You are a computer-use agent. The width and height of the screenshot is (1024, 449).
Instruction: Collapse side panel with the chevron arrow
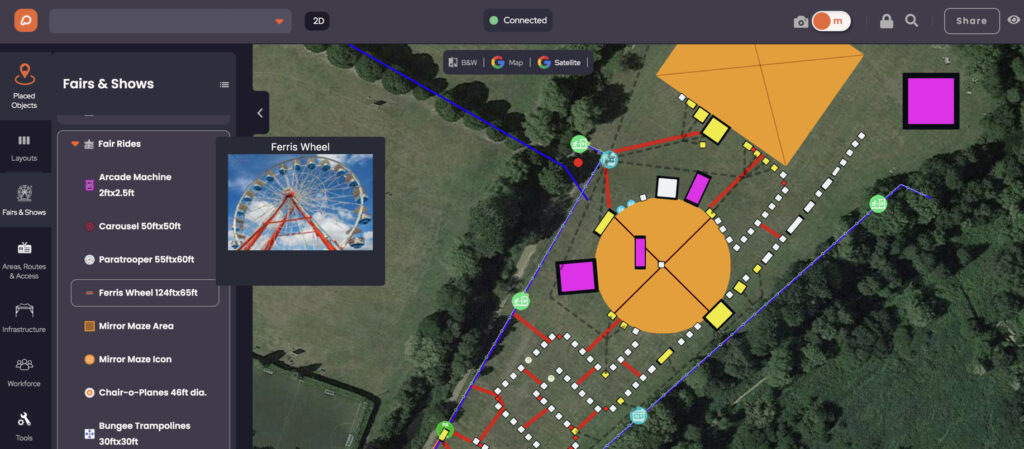point(260,112)
